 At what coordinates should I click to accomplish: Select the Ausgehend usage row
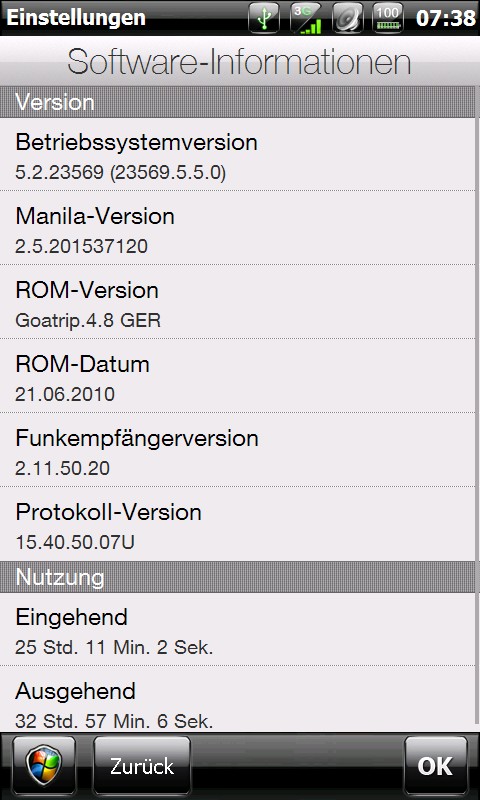coord(237,699)
